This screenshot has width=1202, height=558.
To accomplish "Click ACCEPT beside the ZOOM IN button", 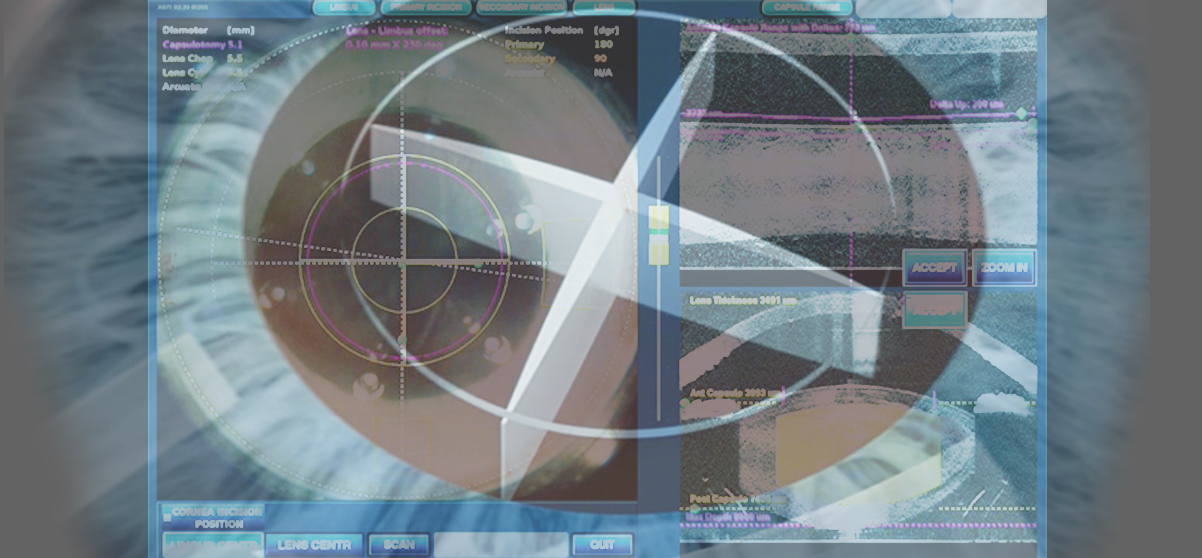I will pos(934,268).
